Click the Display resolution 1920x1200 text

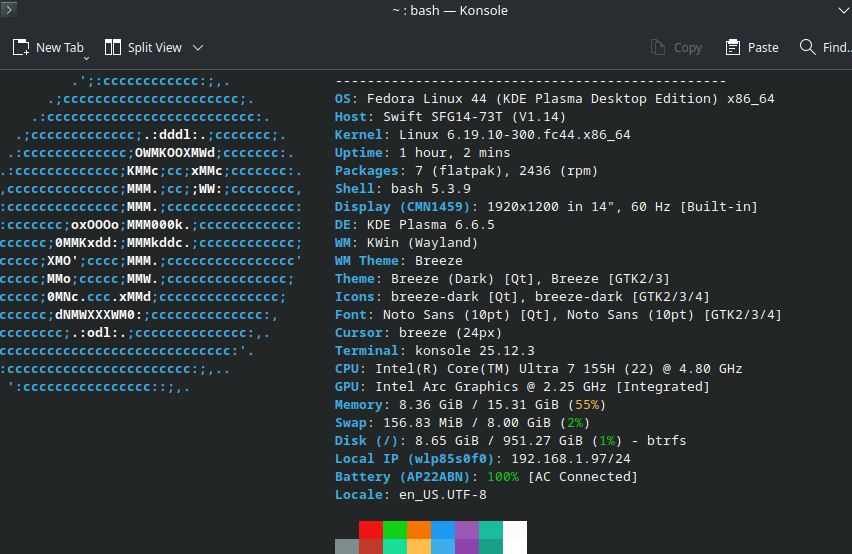[x=523, y=206]
